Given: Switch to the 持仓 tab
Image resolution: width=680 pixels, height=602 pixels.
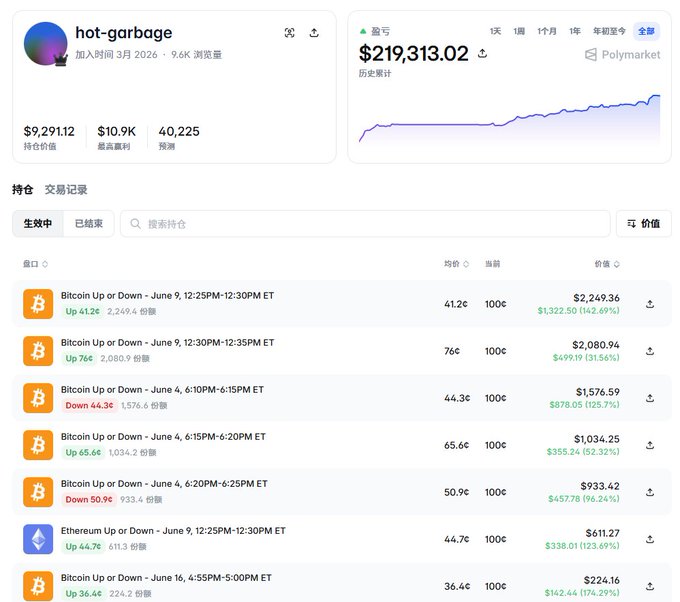Looking at the screenshot, I should coord(23,190).
